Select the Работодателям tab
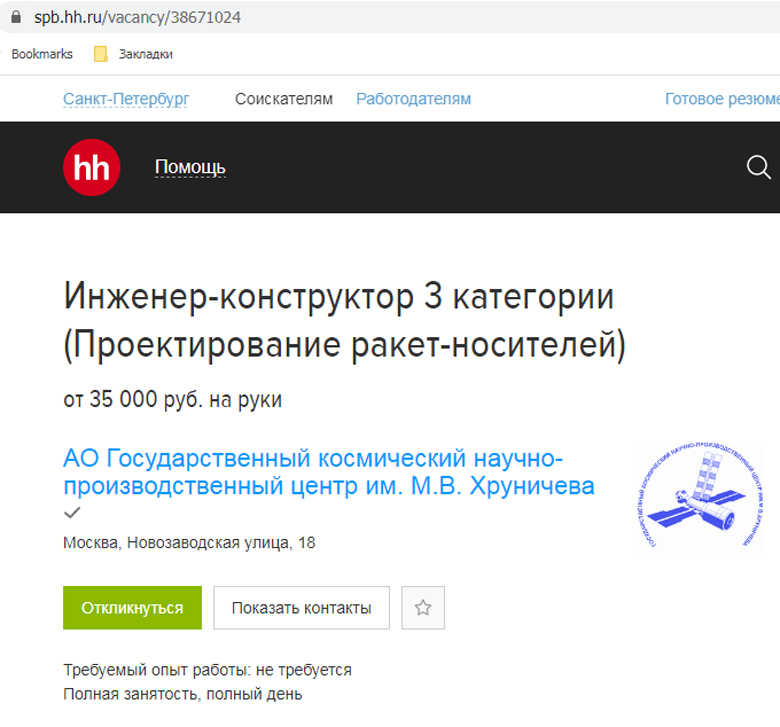 coord(413,99)
